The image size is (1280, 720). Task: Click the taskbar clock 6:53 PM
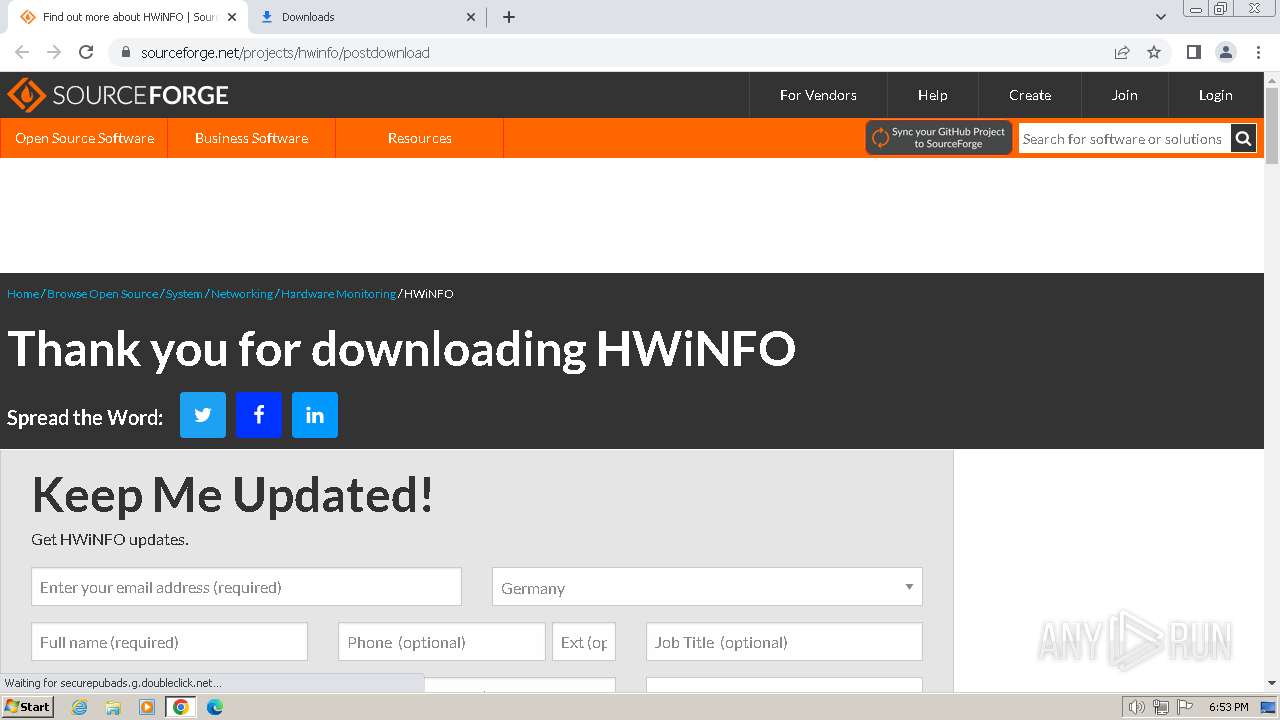1228,707
